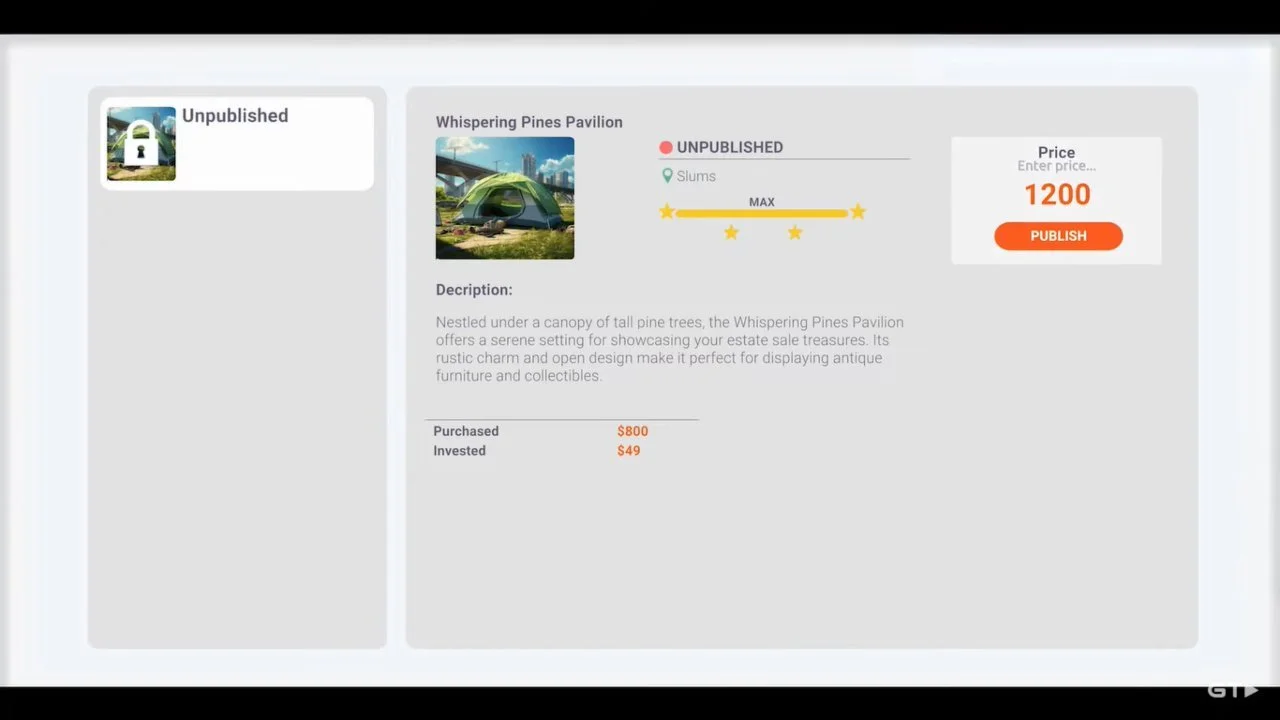Click the $800 Purchased amount
Screen dimensions: 1280x720
(x=632, y=431)
